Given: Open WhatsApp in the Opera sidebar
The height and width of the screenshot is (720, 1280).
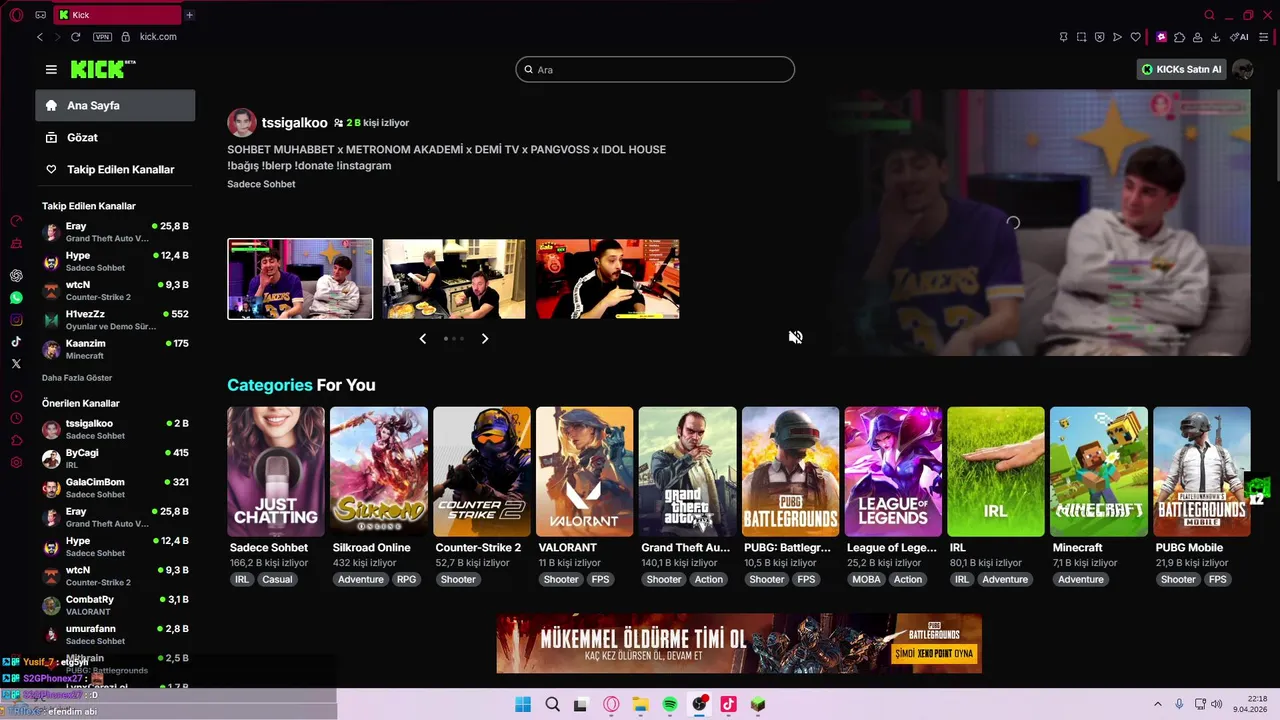Looking at the screenshot, I should pos(16,297).
